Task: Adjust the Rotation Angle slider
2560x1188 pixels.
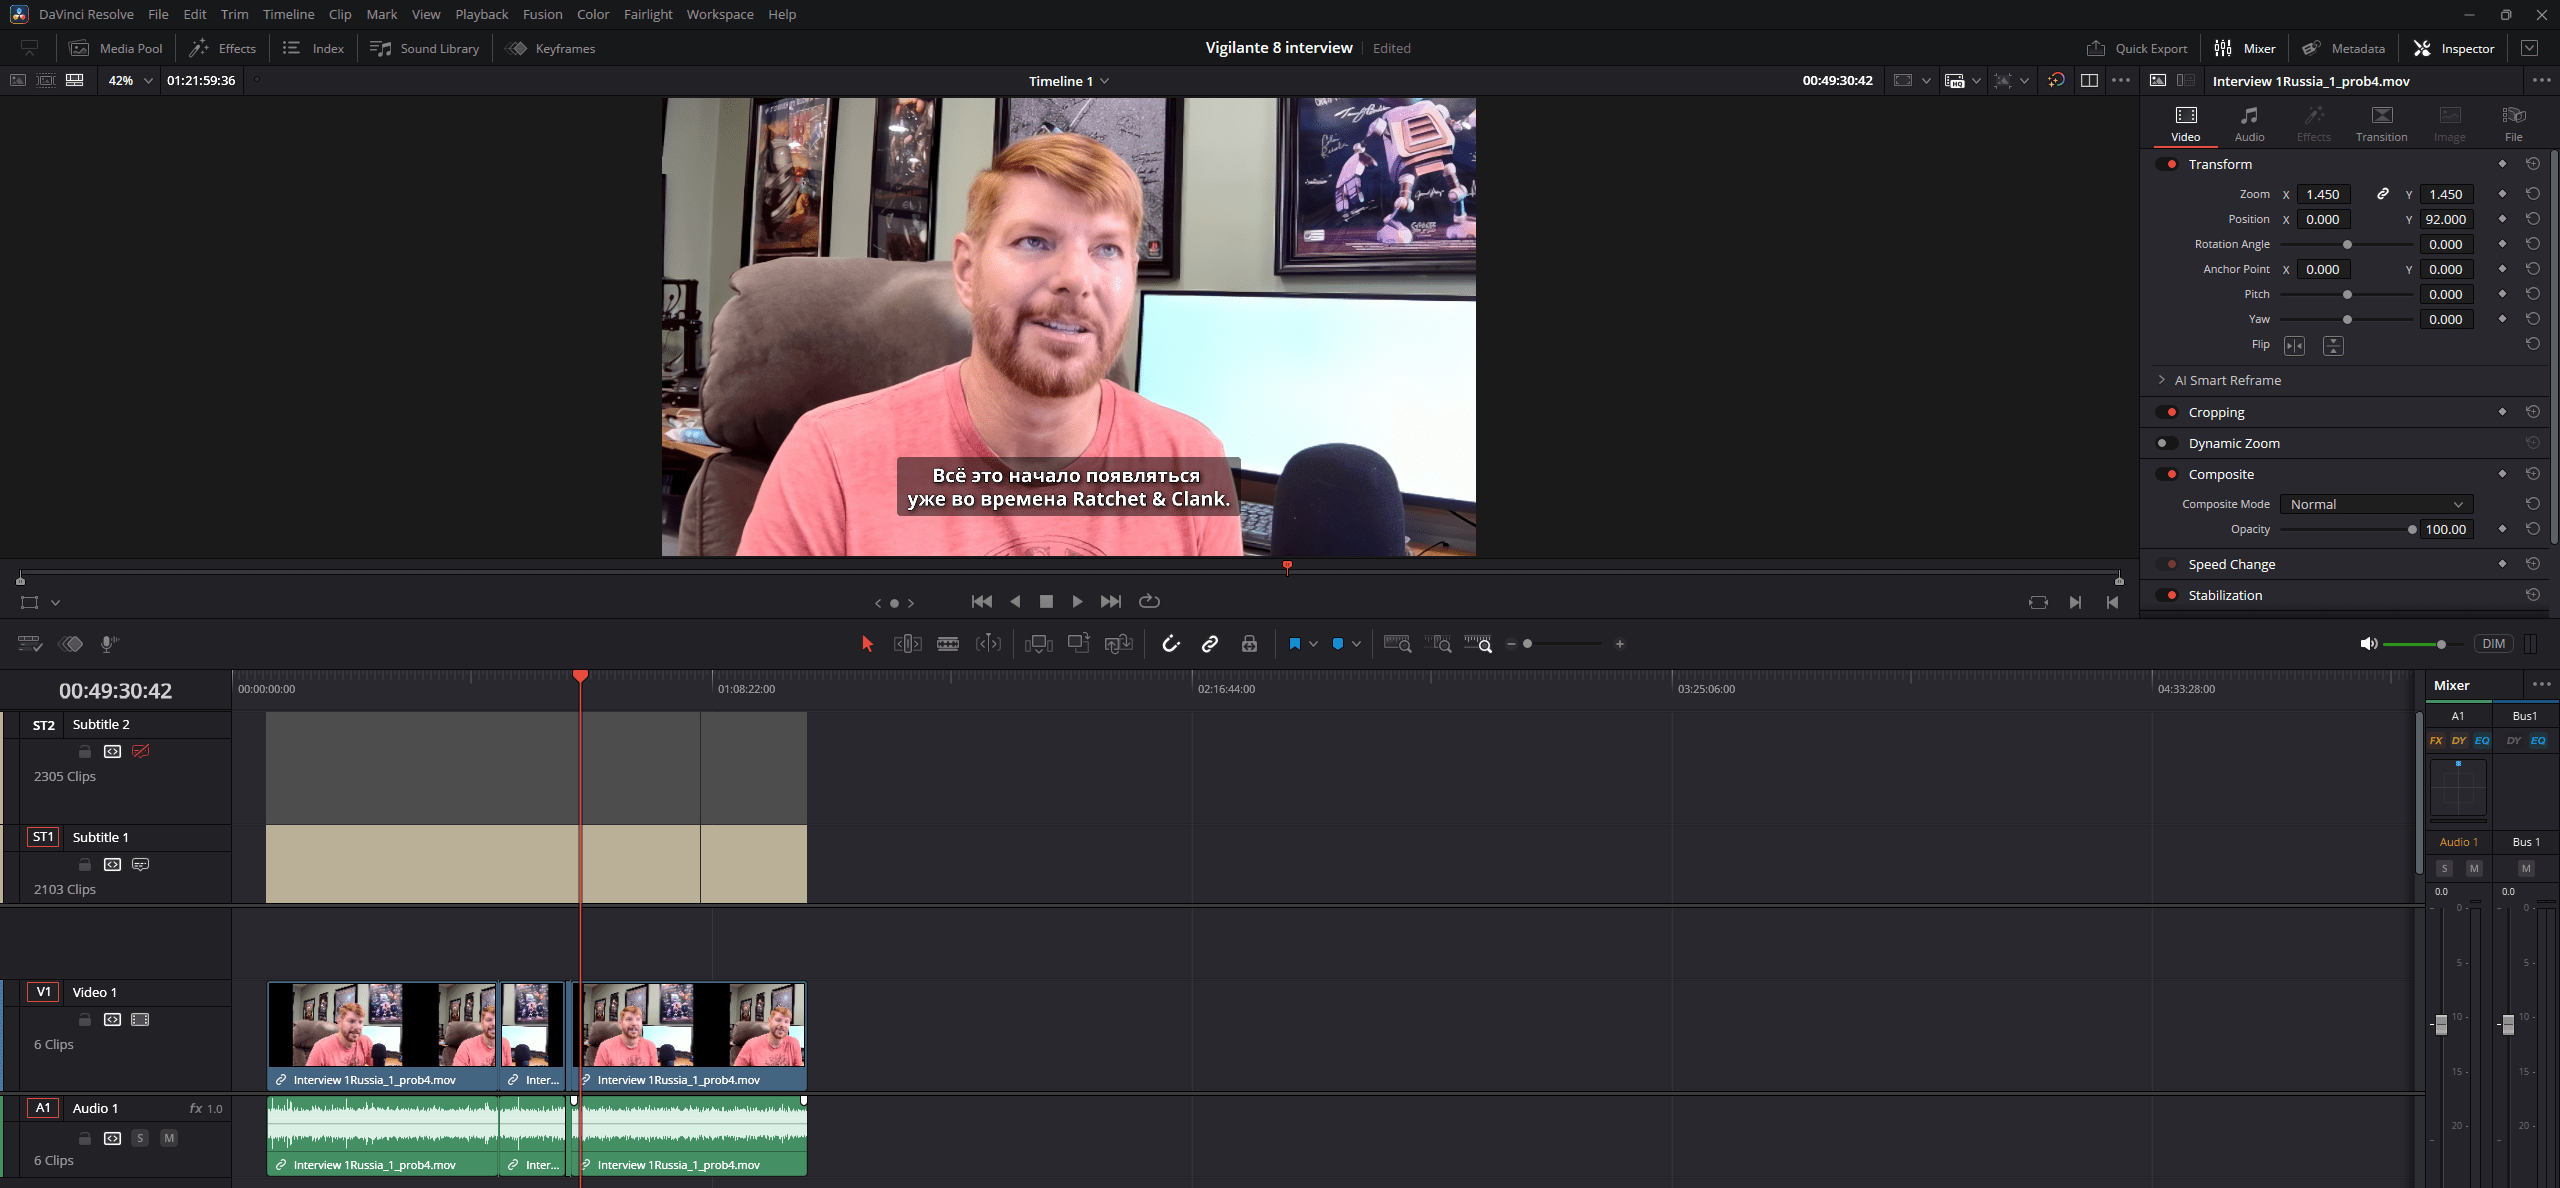Action: pos(2347,245)
